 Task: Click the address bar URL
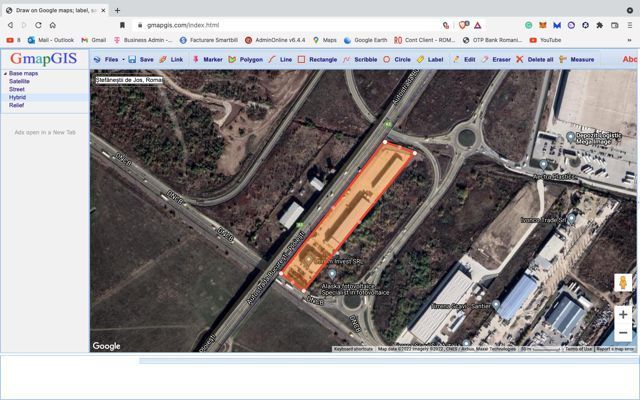183,25
